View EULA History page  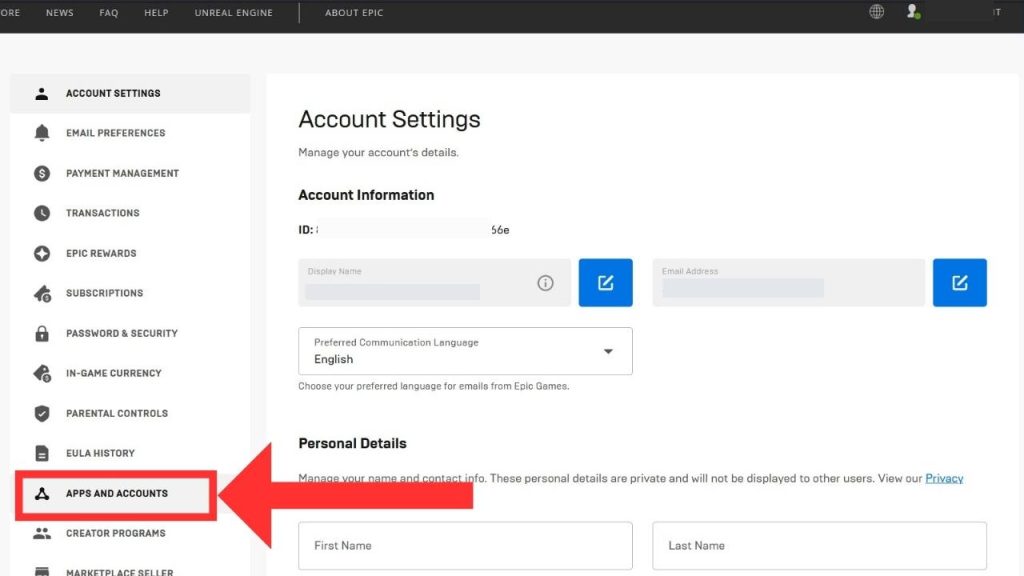130,453
